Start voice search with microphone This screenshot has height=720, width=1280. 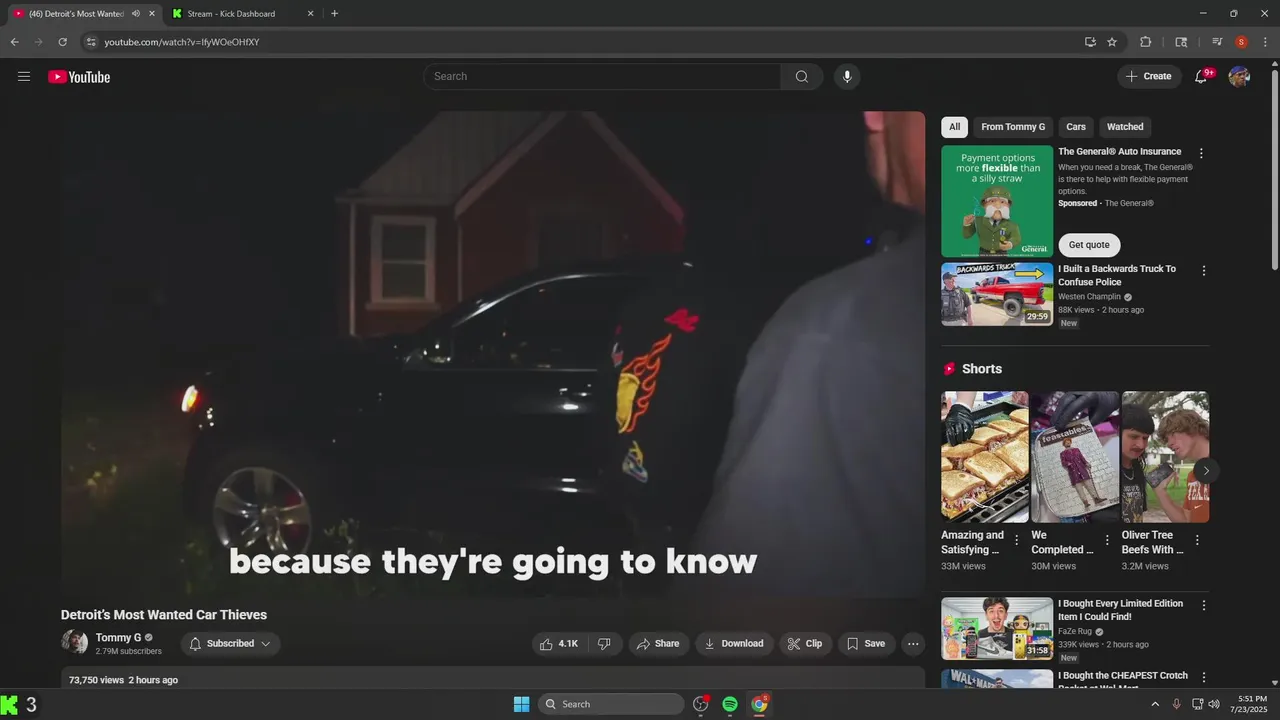pyautogui.click(x=847, y=77)
